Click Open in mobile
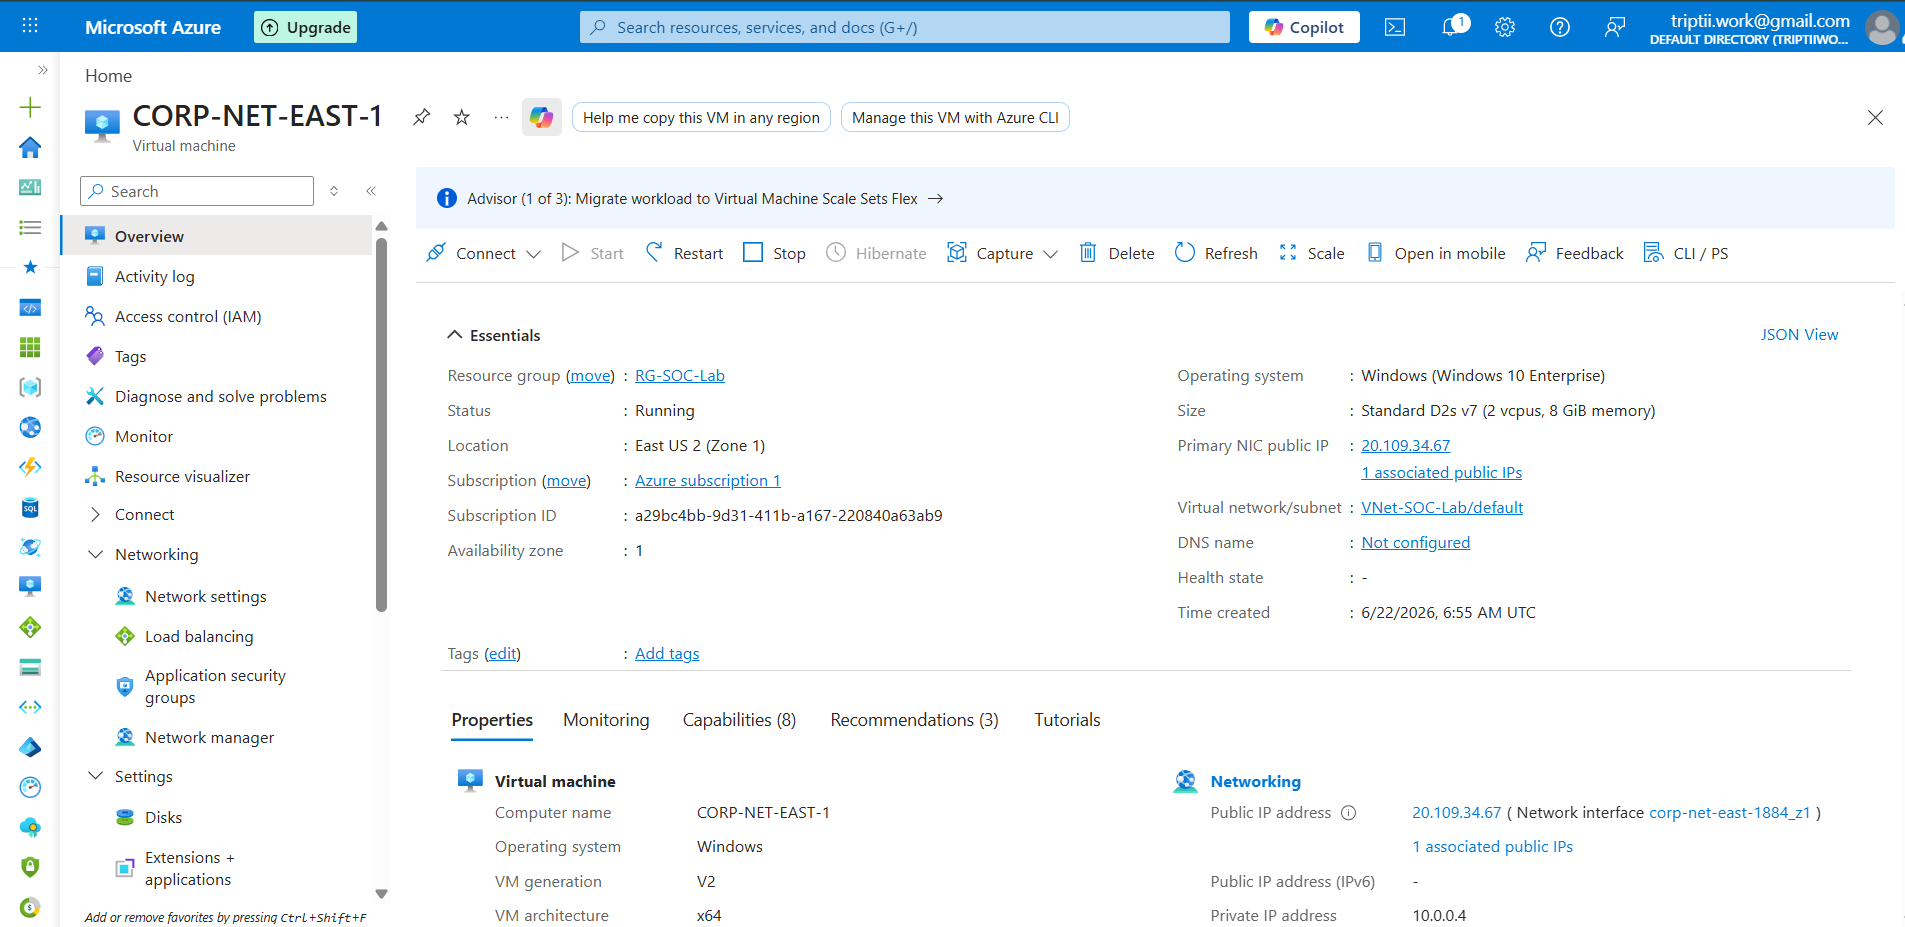Viewport: 1905px width, 927px height. point(1436,253)
